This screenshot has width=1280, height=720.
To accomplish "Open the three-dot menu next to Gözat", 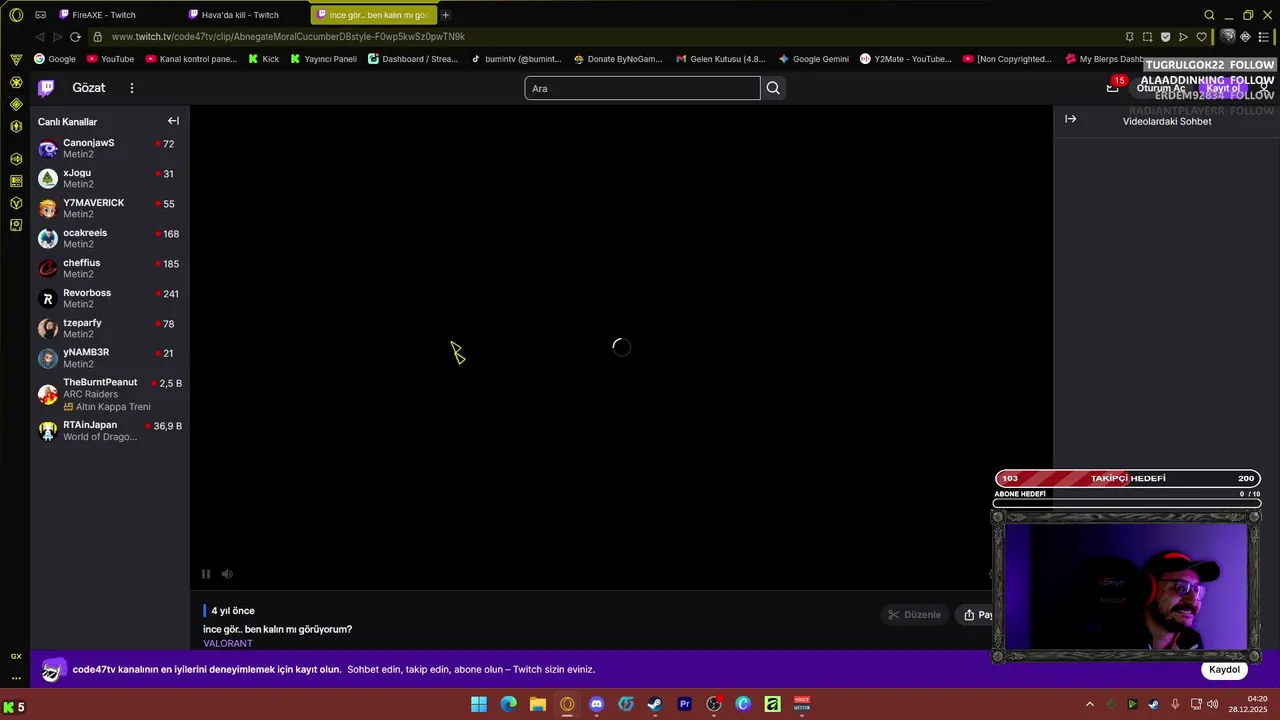I will pos(131,88).
